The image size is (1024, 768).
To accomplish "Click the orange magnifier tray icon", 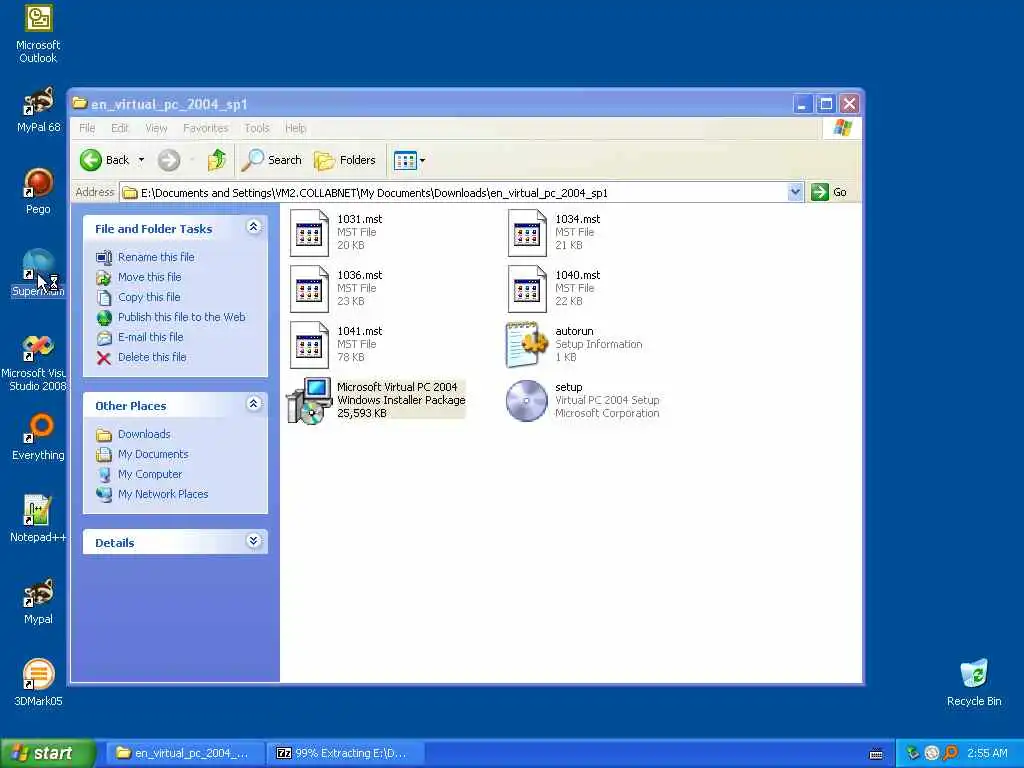I will coord(951,753).
